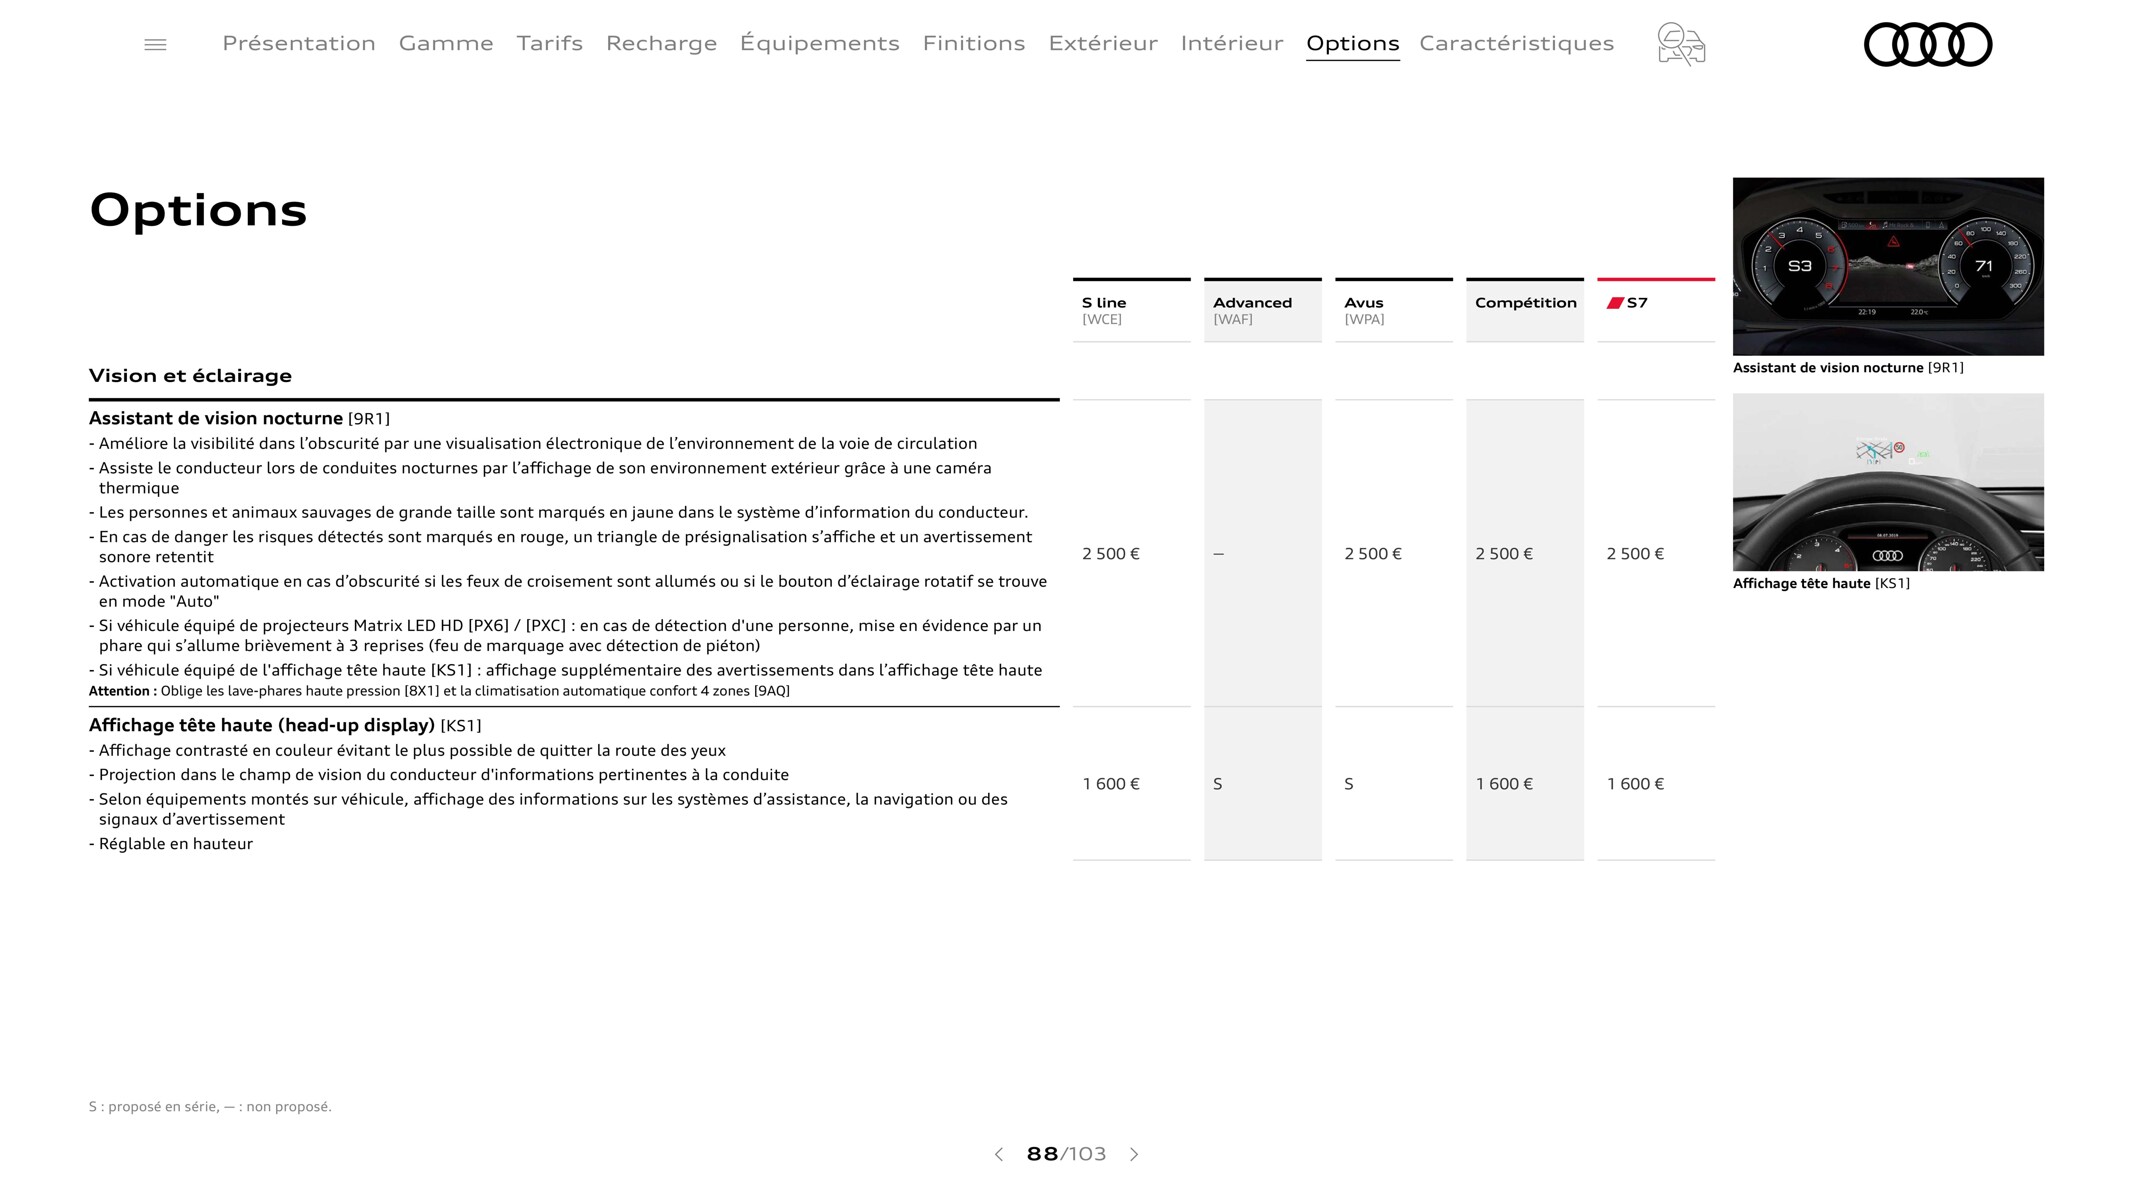Open the Extérieur tab
The width and height of the screenshot is (2133, 1200).
click(x=1103, y=43)
